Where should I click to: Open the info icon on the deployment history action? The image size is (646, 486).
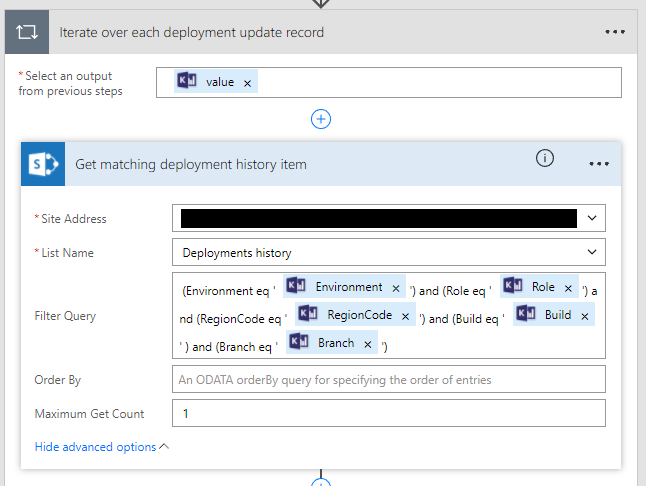[x=545, y=158]
